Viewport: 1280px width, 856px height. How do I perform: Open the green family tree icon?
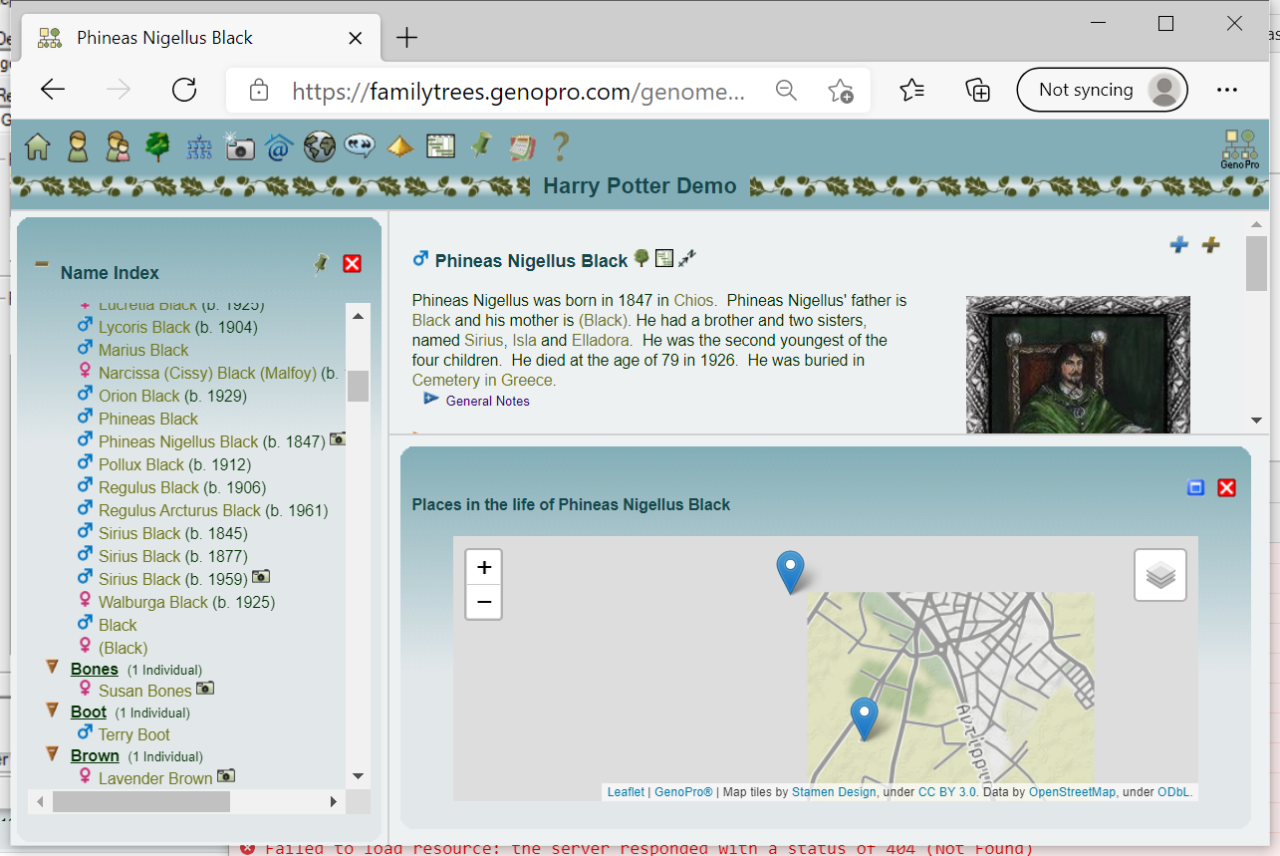click(x=157, y=147)
